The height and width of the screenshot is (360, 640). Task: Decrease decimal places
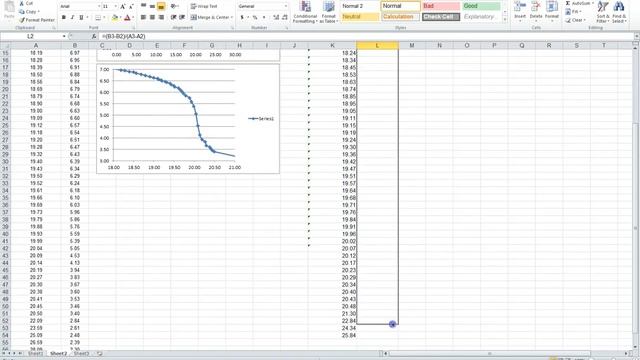pyautogui.click(x=284, y=18)
